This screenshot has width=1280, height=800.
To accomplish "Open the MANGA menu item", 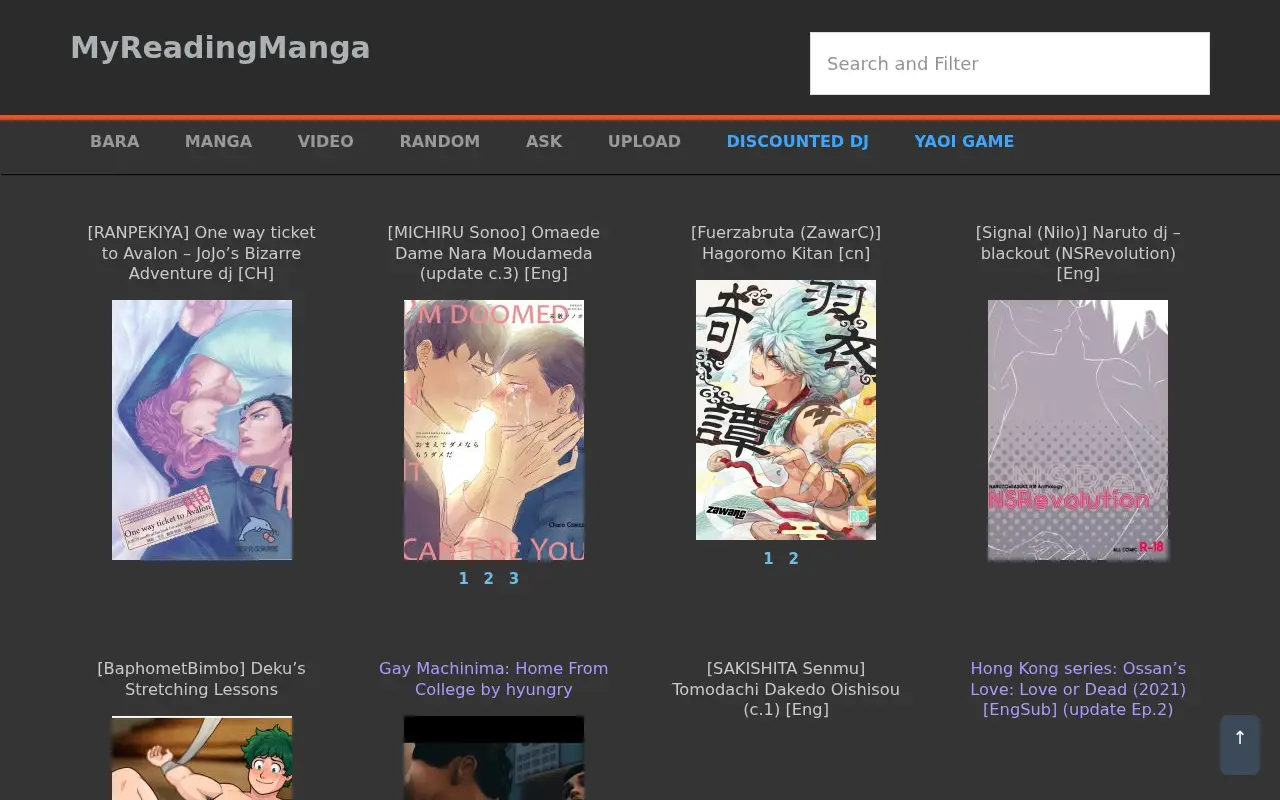I will click(x=218, y=141).
